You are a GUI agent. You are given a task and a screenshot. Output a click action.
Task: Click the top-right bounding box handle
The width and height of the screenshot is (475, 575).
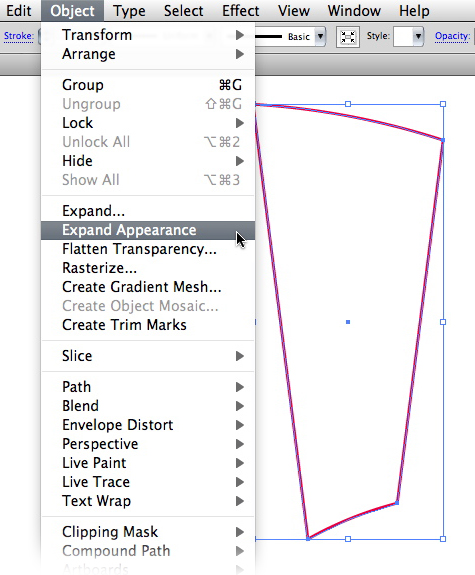[443, 104]
